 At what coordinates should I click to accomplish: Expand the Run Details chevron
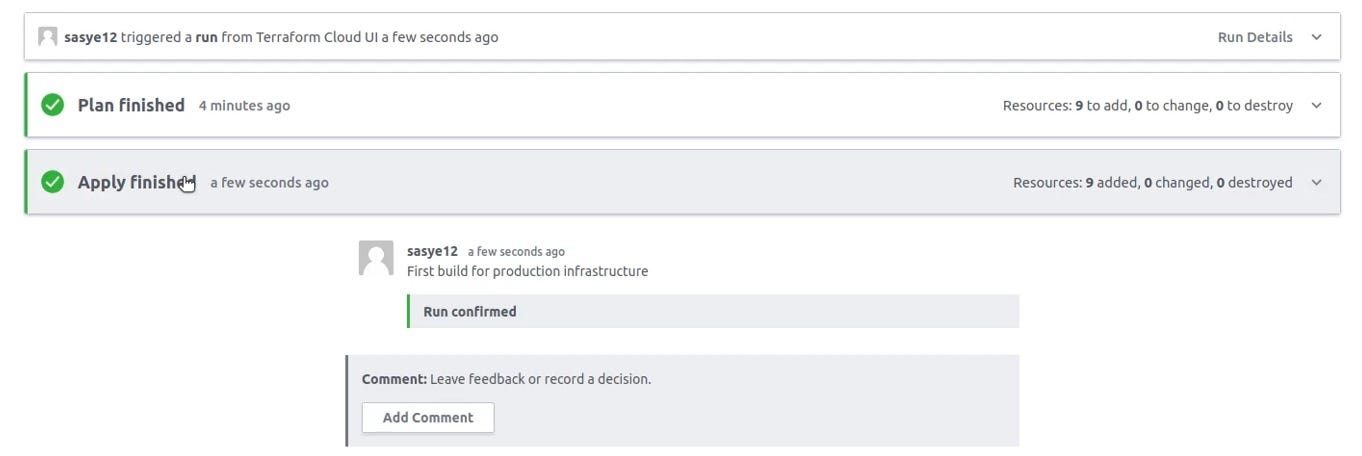tap(1316, 37)
